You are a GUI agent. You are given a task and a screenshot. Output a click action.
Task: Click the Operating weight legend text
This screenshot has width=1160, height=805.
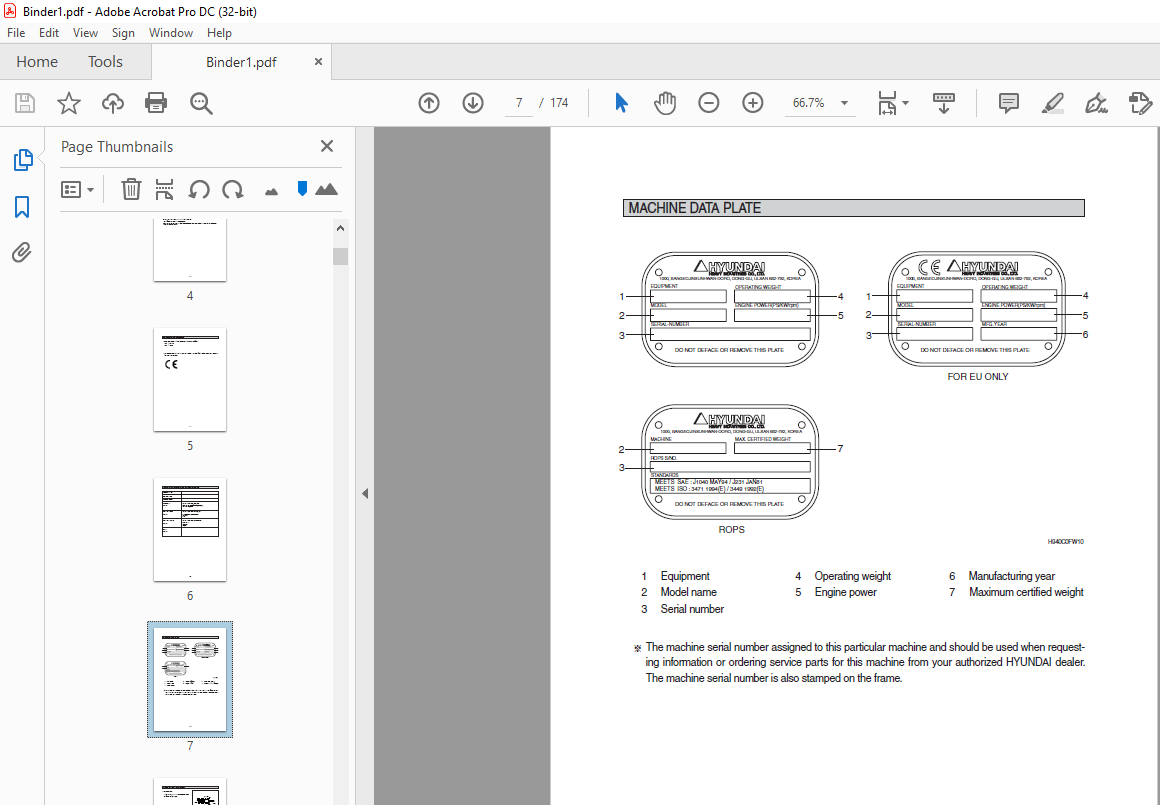pyautogui.click(x=853, y=576)
